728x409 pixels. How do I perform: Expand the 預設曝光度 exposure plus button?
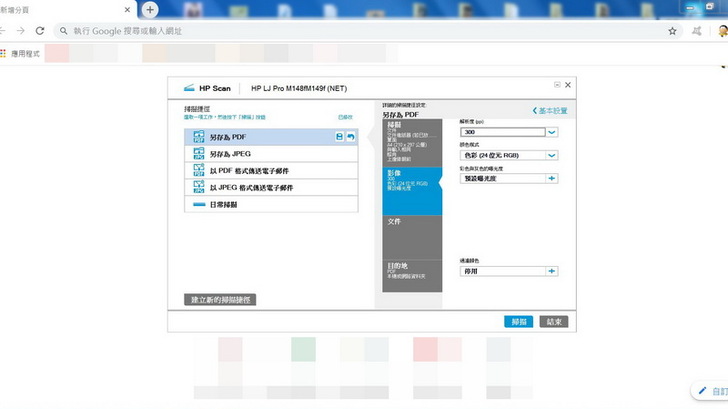pos(552,178)
